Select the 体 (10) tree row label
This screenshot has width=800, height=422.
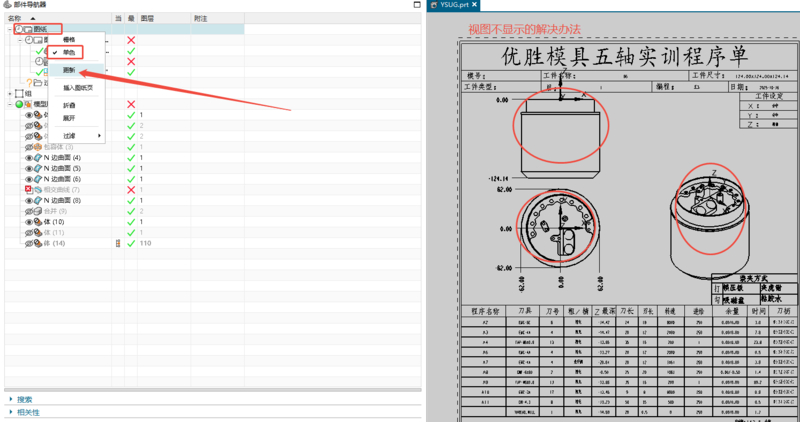54,222
